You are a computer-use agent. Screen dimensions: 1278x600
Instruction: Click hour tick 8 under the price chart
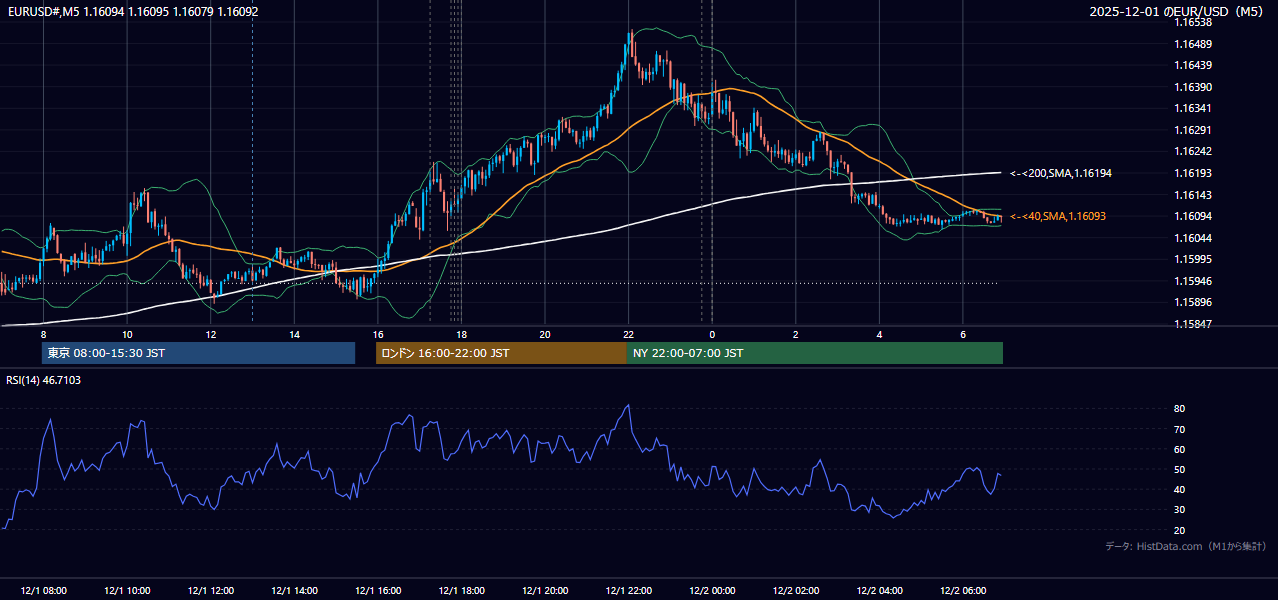click(43, 334)
